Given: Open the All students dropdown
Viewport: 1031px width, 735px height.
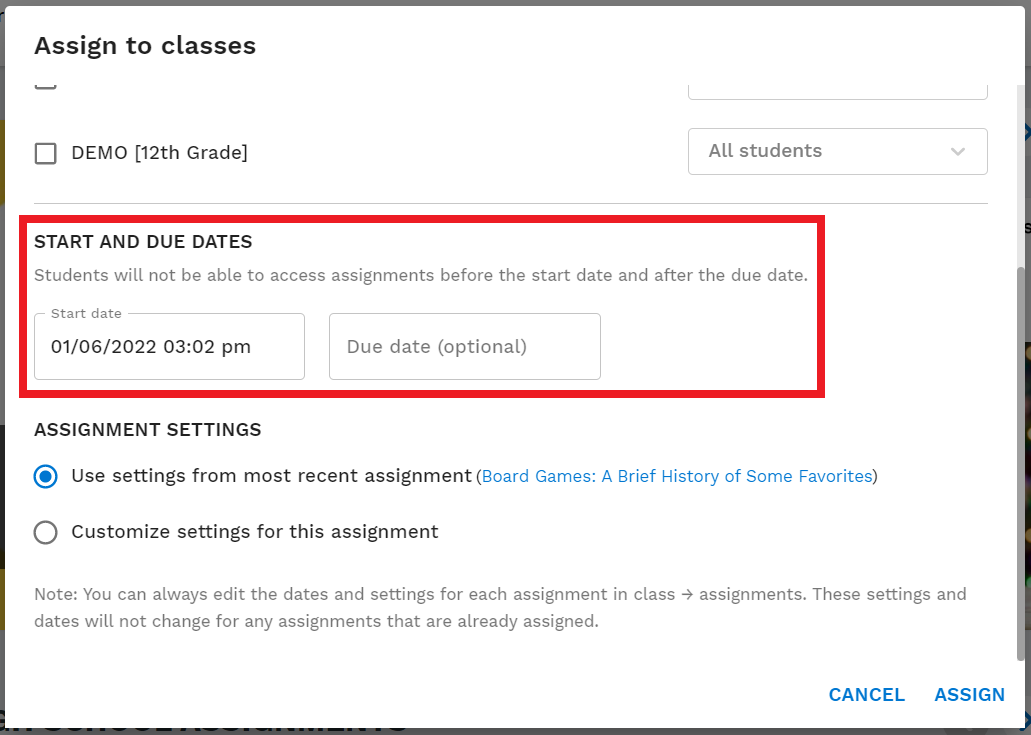Looking at the screenshot, I should [x=838, y=151].
